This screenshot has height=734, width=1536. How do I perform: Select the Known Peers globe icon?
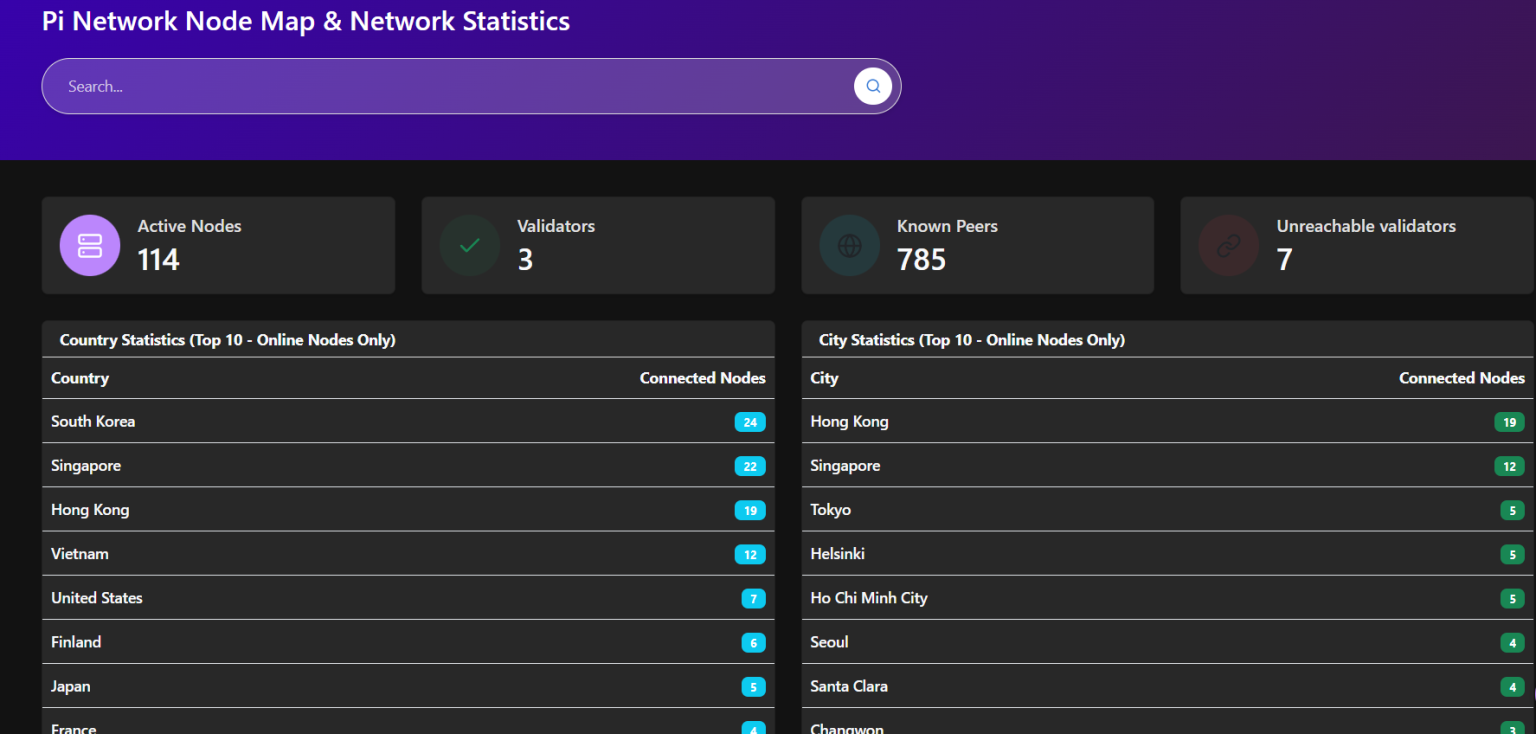849,245
